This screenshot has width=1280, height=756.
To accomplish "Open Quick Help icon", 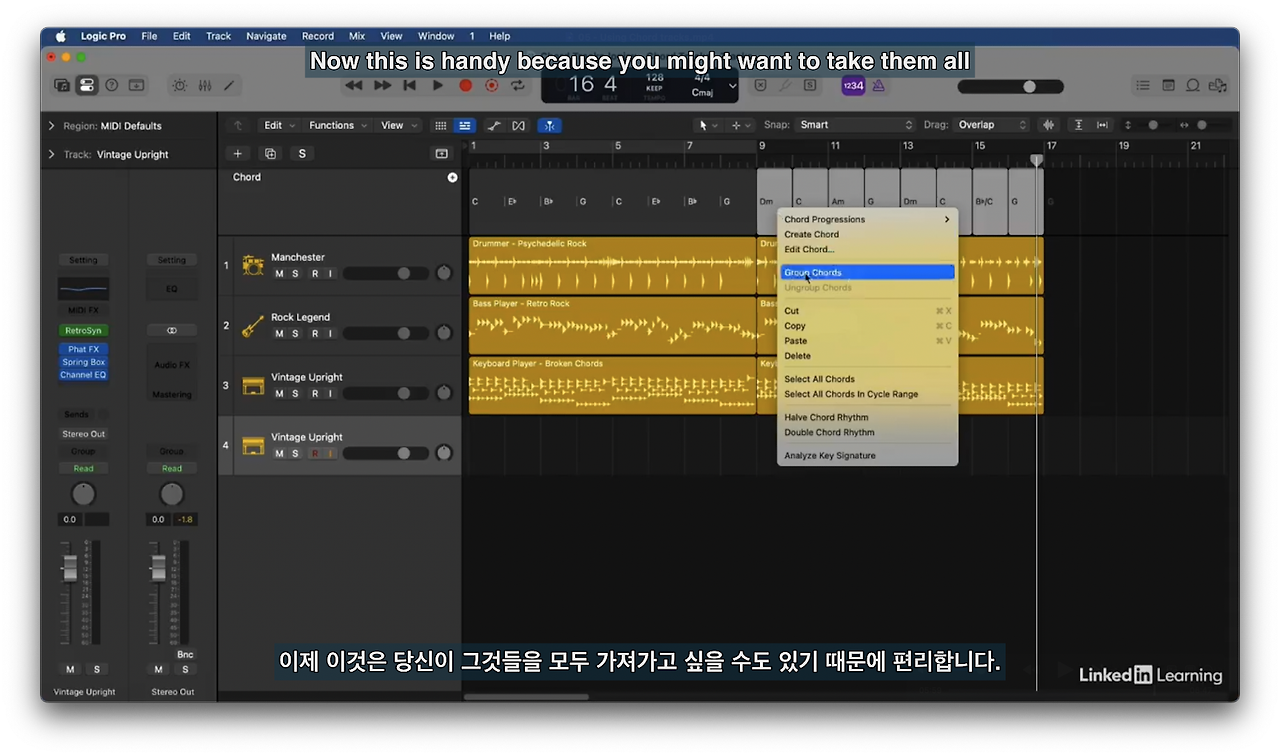I will (112, 86).
